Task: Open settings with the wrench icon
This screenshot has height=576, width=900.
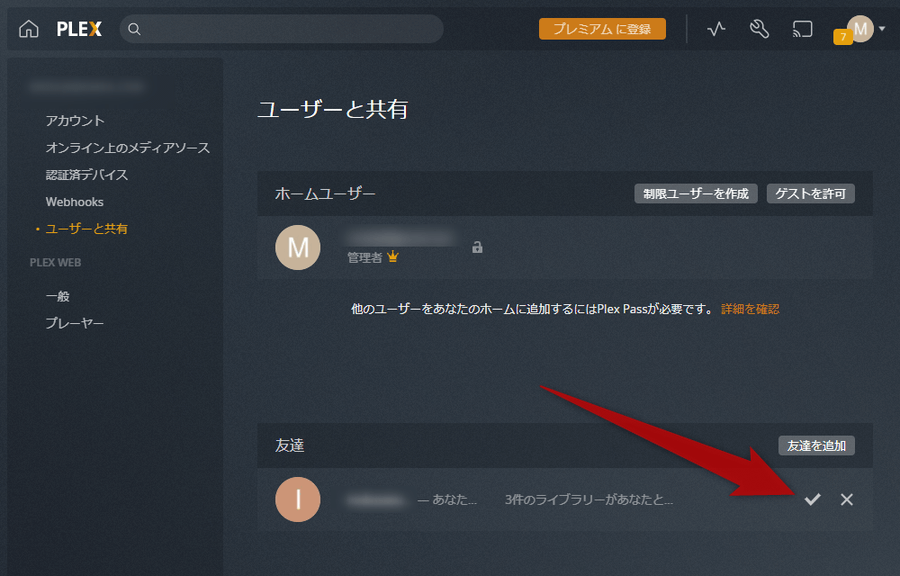Action: pos(759,29)
